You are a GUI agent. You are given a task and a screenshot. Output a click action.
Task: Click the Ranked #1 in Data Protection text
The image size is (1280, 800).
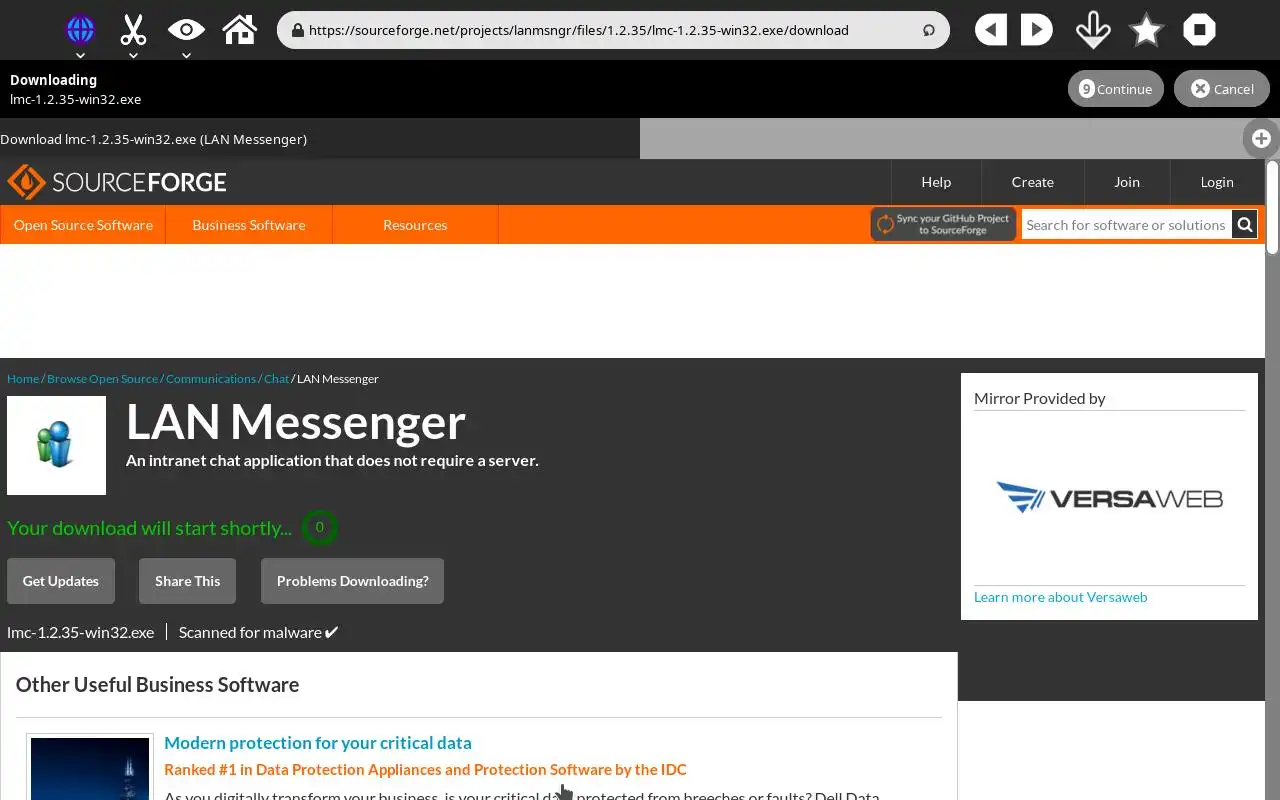[x=425, y=770]
